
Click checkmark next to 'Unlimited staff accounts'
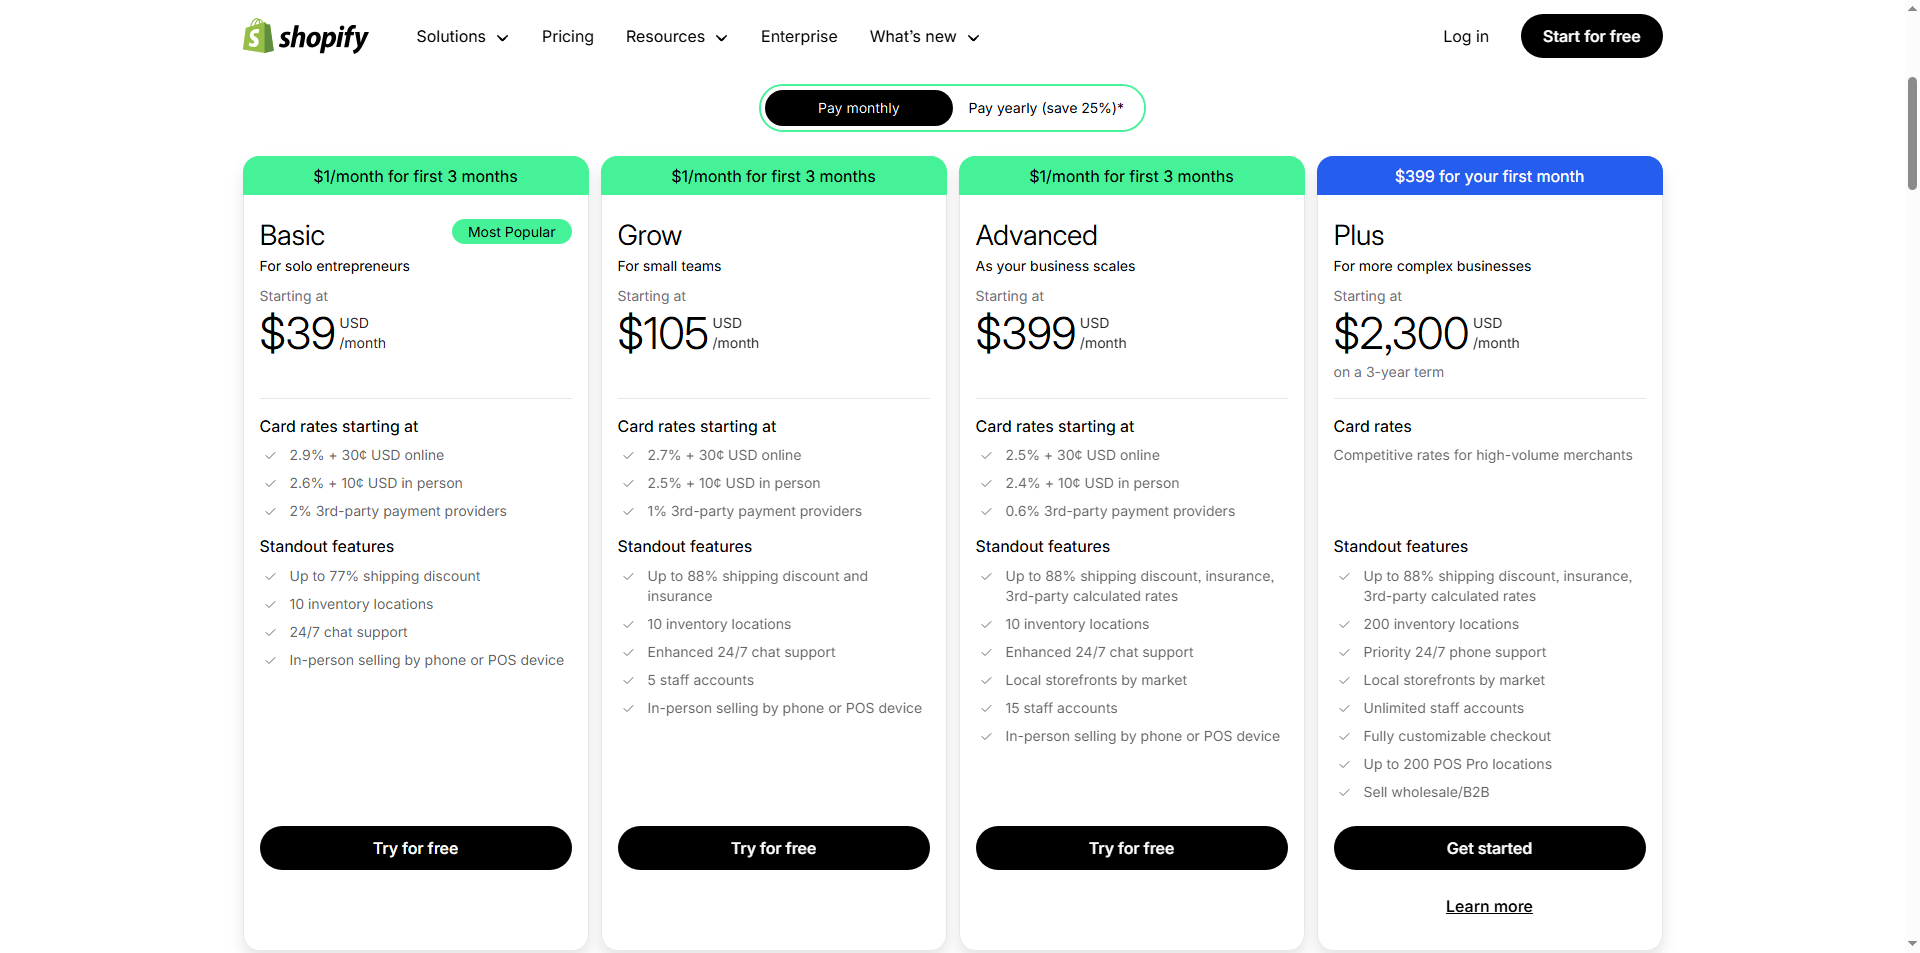coord(1344,709)
